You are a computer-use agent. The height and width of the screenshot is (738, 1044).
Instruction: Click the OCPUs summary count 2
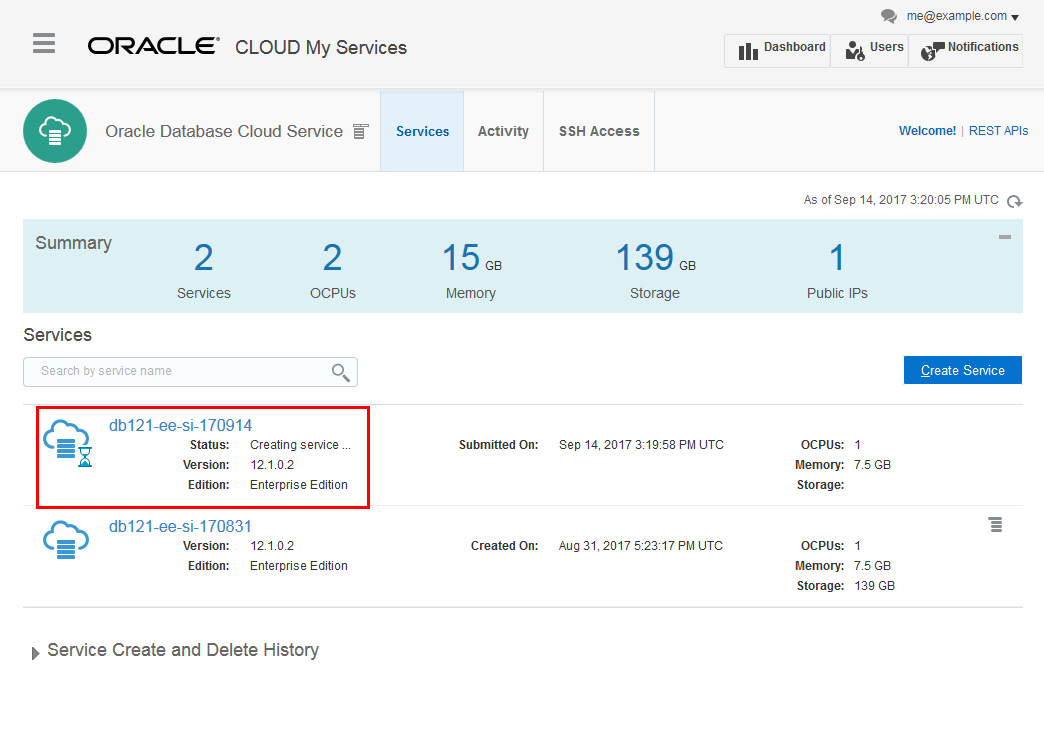(332, 258)
